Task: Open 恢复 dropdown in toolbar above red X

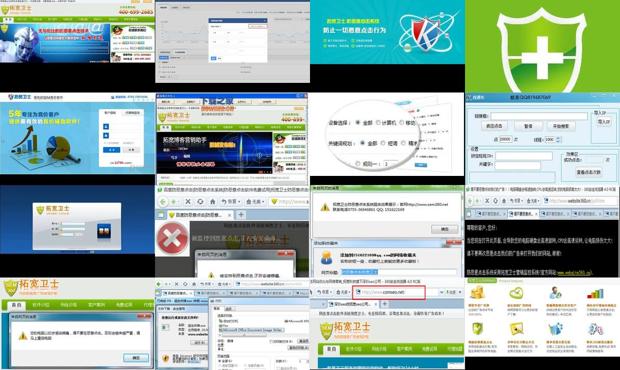Action: (x=231, y=202)
